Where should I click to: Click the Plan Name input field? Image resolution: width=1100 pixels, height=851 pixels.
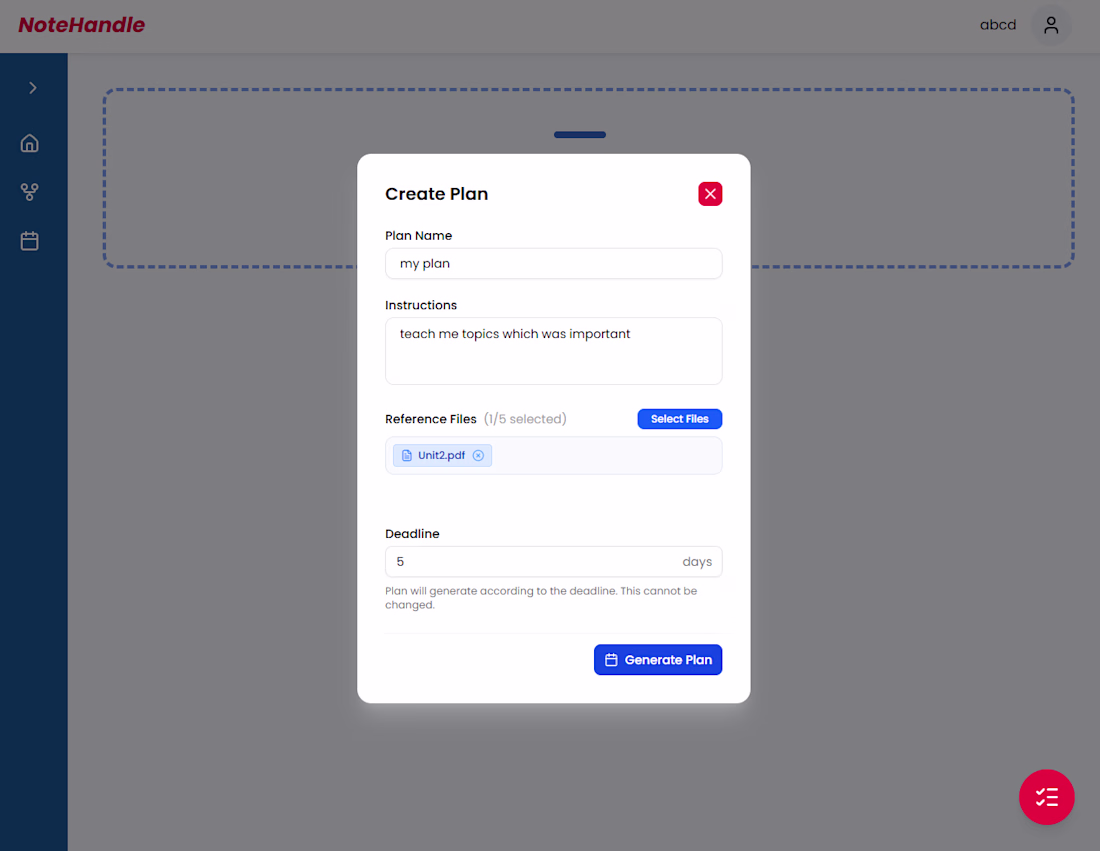coord(554,264)
